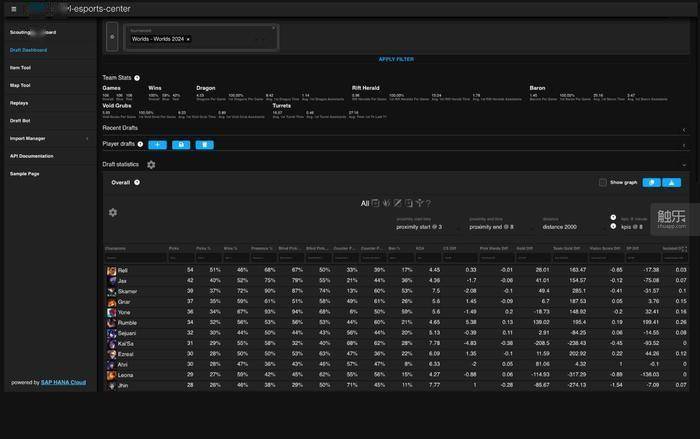Click the Overall help question icon
This screenshot has width=700, height=439.
[137, 183]
